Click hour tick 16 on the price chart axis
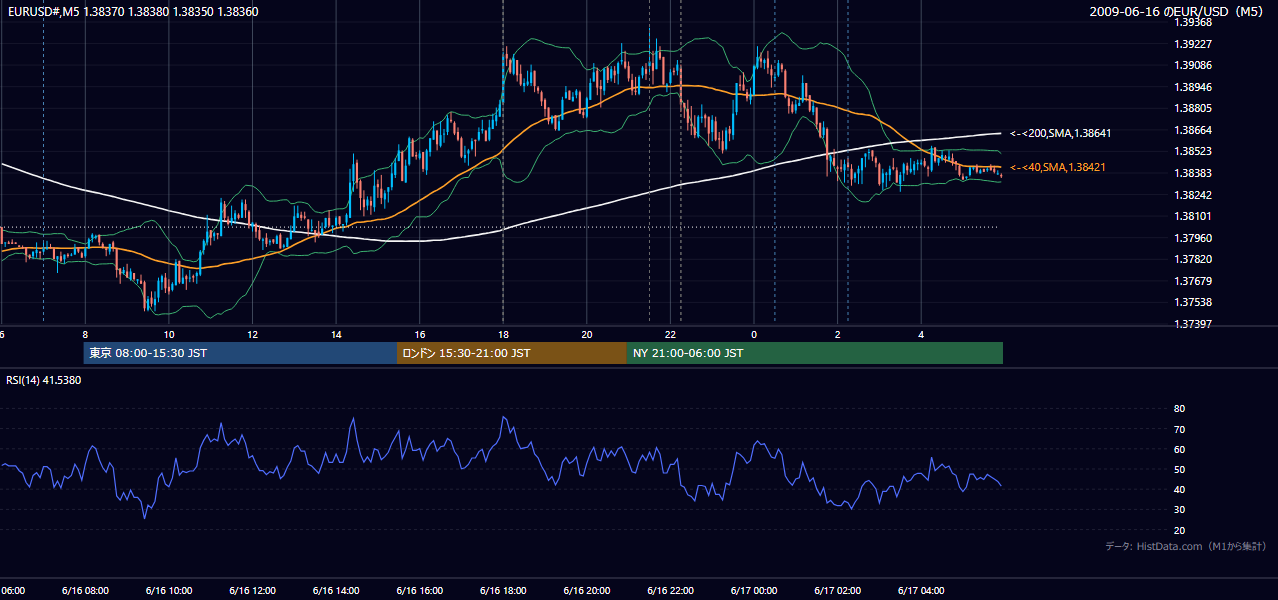The height and width of the screenshot is (600, 1278). (x=420, y=335)
